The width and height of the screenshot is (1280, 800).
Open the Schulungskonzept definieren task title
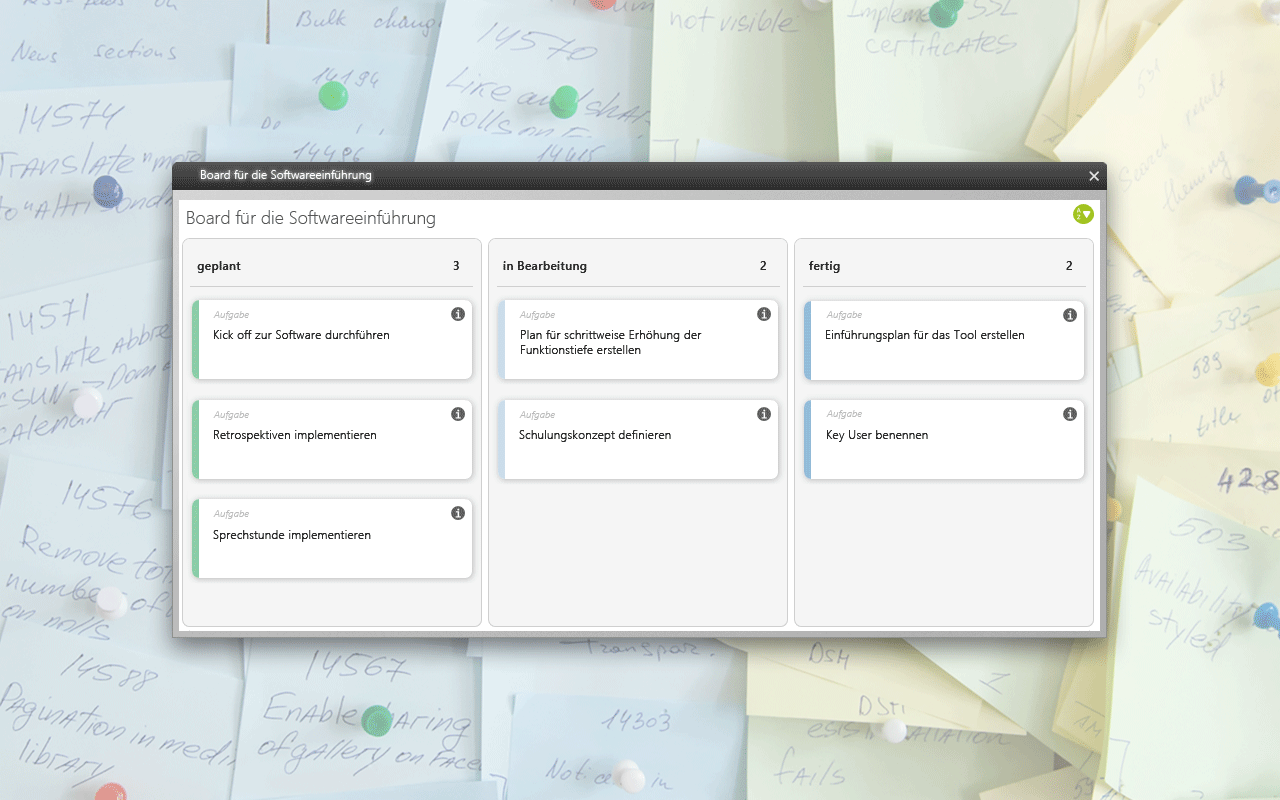pos(595,435)
